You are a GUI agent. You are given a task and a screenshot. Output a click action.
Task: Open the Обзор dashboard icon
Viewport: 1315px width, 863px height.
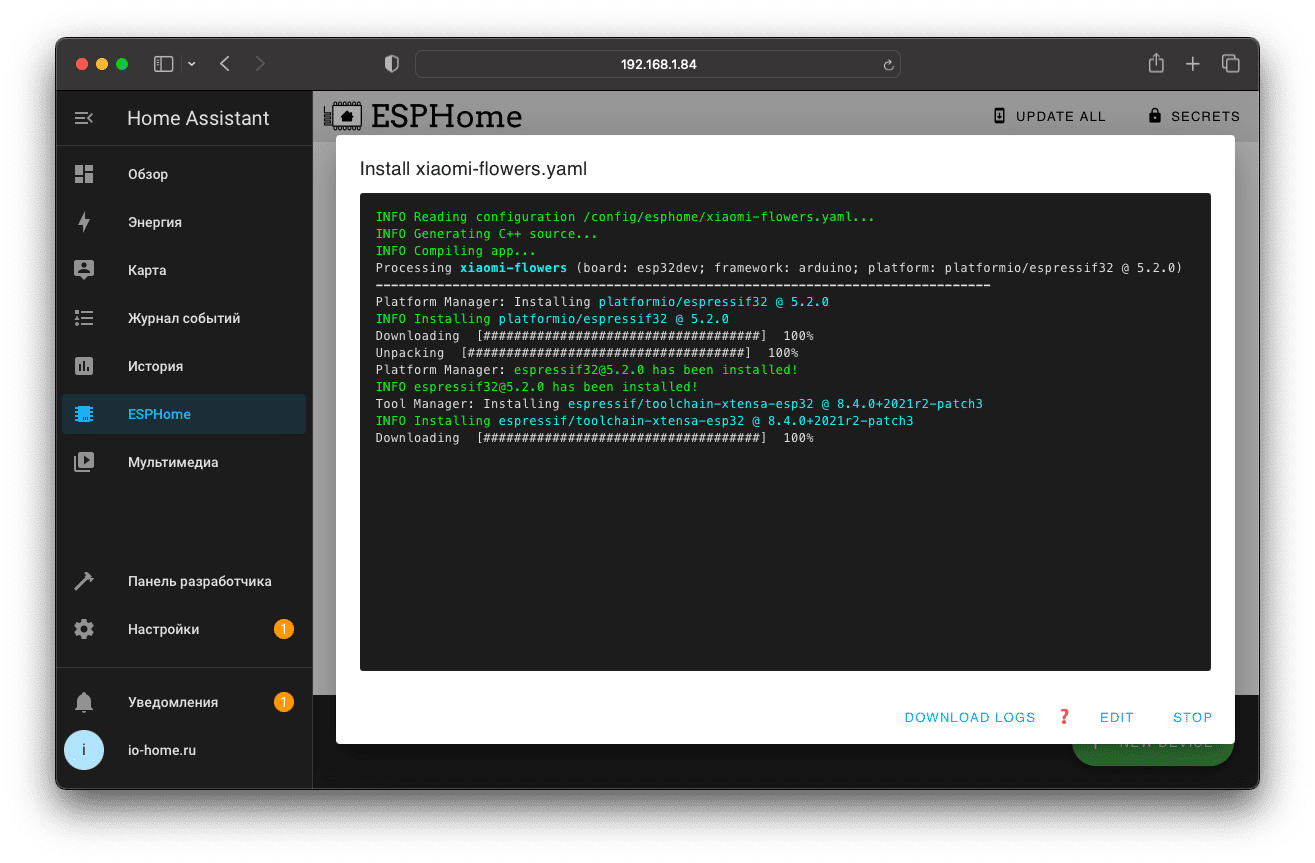pos(84,174)
